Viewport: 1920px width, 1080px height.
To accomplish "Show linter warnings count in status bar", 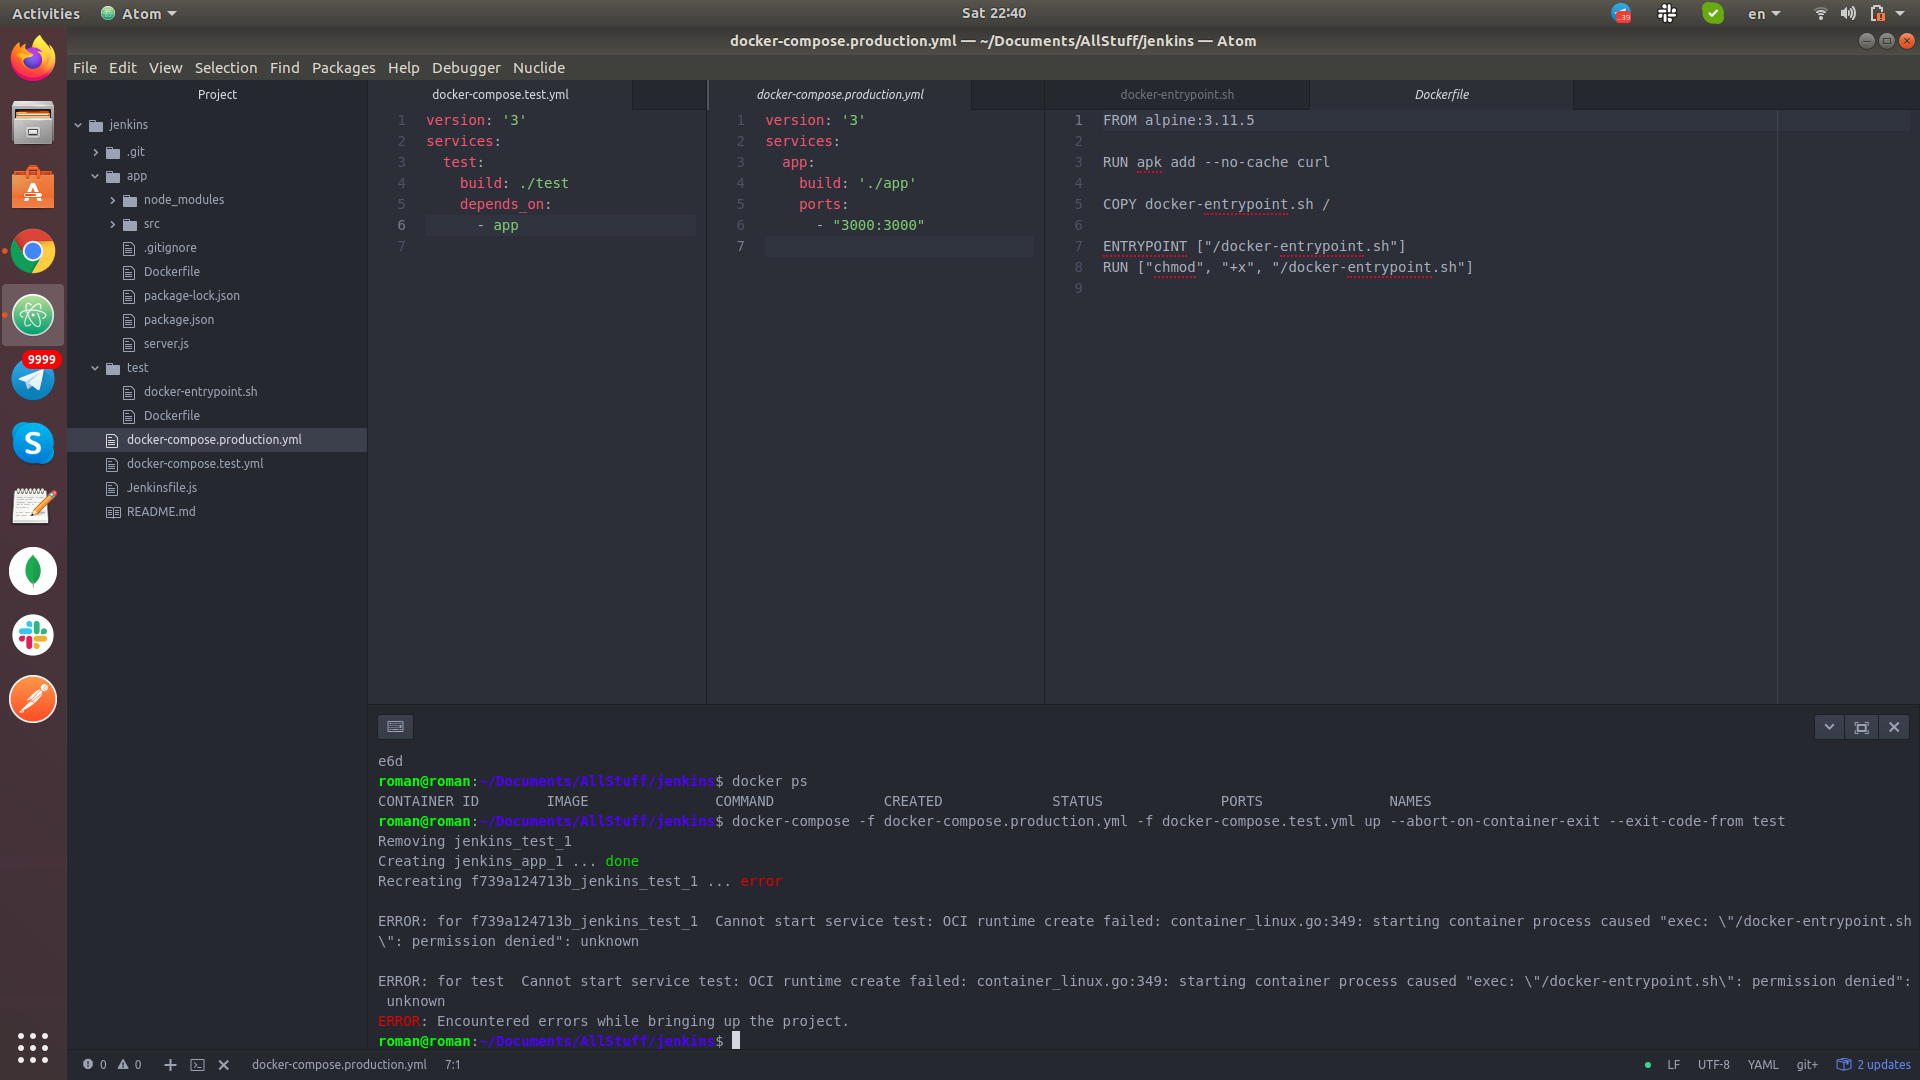I will [130, 1065].
